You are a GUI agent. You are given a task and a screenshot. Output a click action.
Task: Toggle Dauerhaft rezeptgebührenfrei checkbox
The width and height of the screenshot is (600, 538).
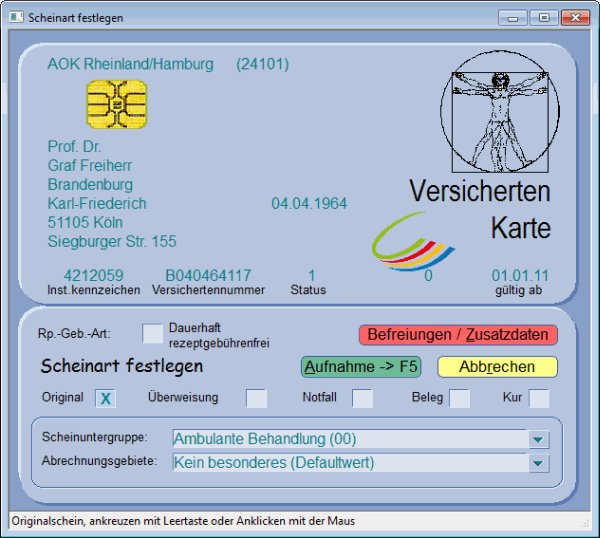click(152, 334)
